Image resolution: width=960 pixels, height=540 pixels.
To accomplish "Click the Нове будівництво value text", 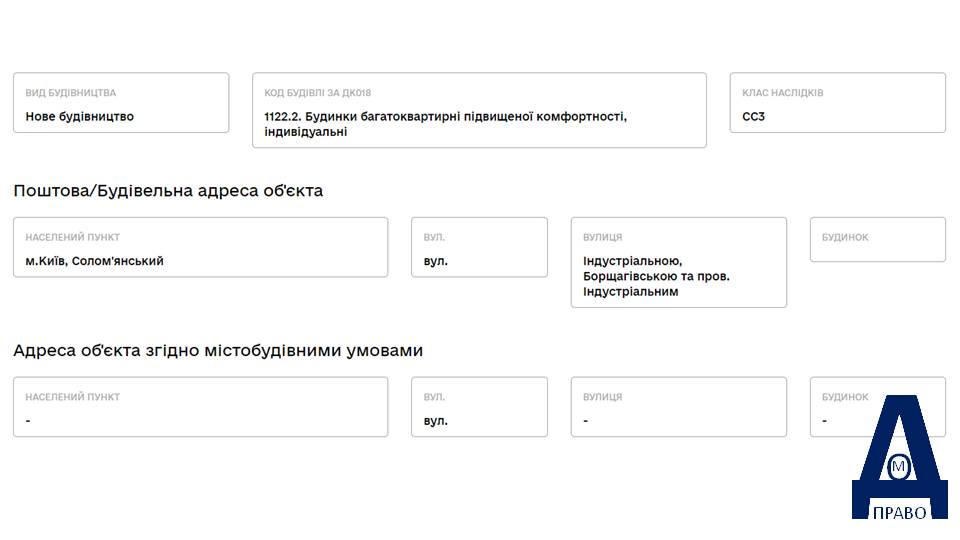I will (x=80, y=116).
